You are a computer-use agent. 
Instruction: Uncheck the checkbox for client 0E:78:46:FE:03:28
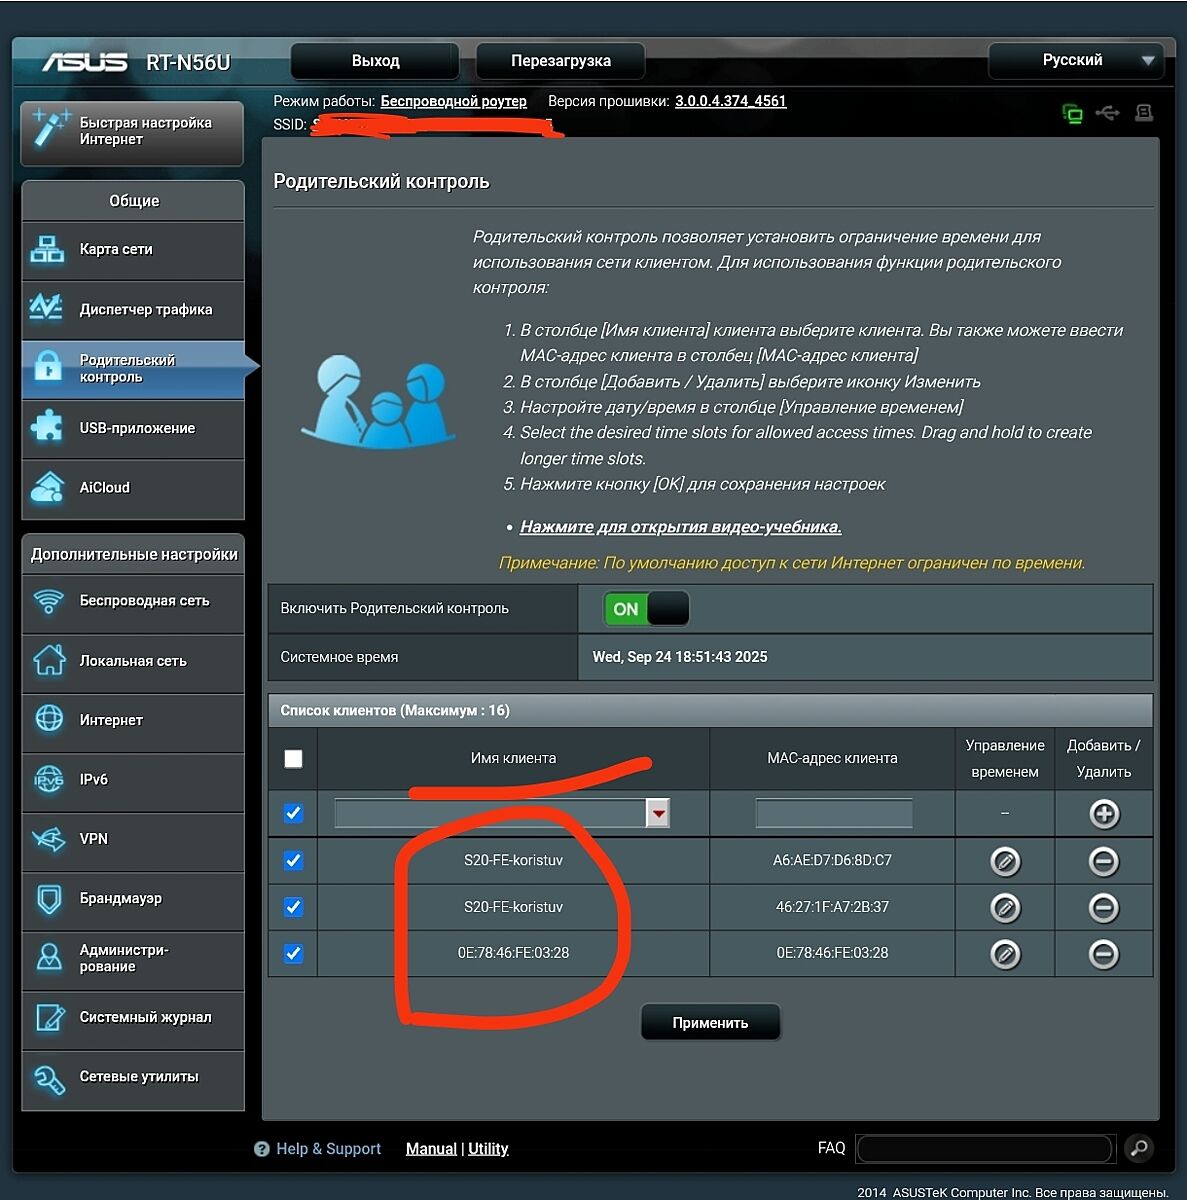tap(293, 954)
